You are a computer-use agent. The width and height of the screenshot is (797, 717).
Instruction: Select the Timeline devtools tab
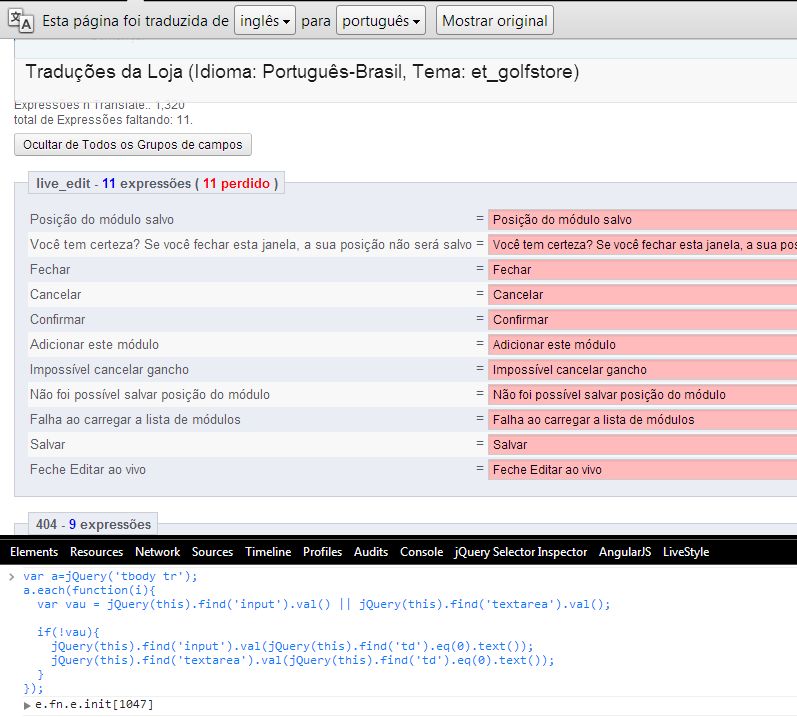point(268,552)
